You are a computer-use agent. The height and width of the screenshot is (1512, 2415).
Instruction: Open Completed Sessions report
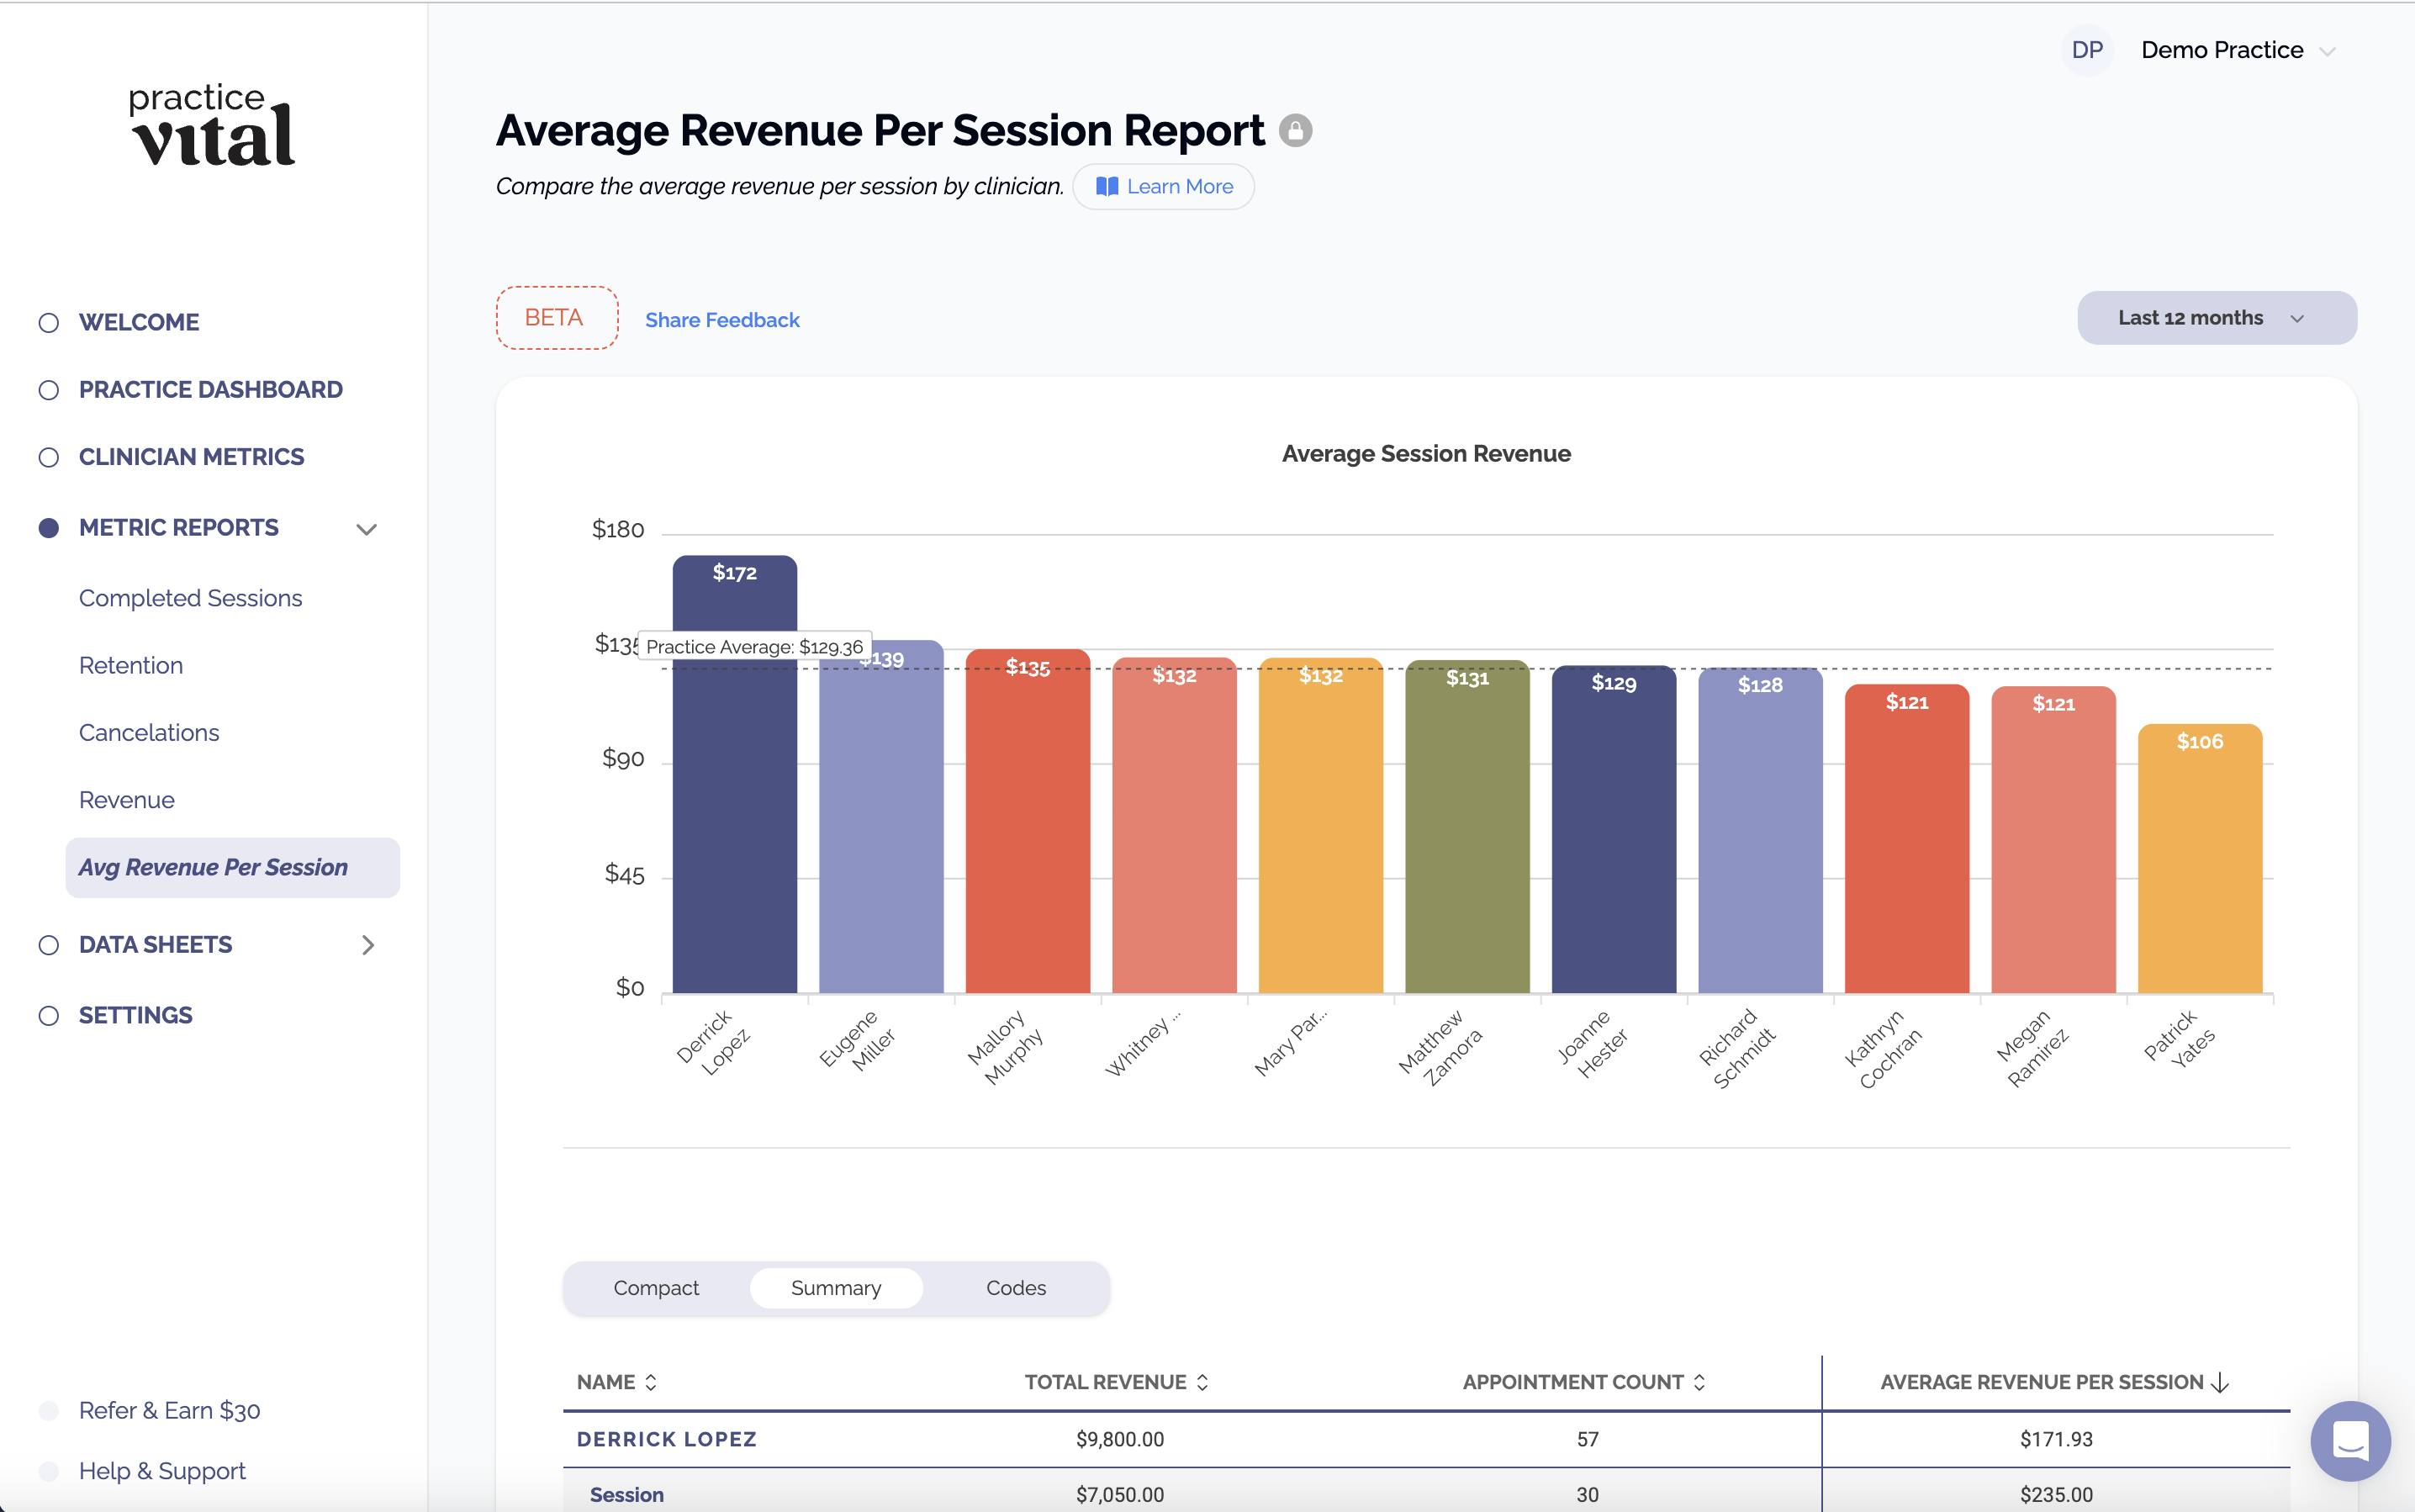[190, 598]
